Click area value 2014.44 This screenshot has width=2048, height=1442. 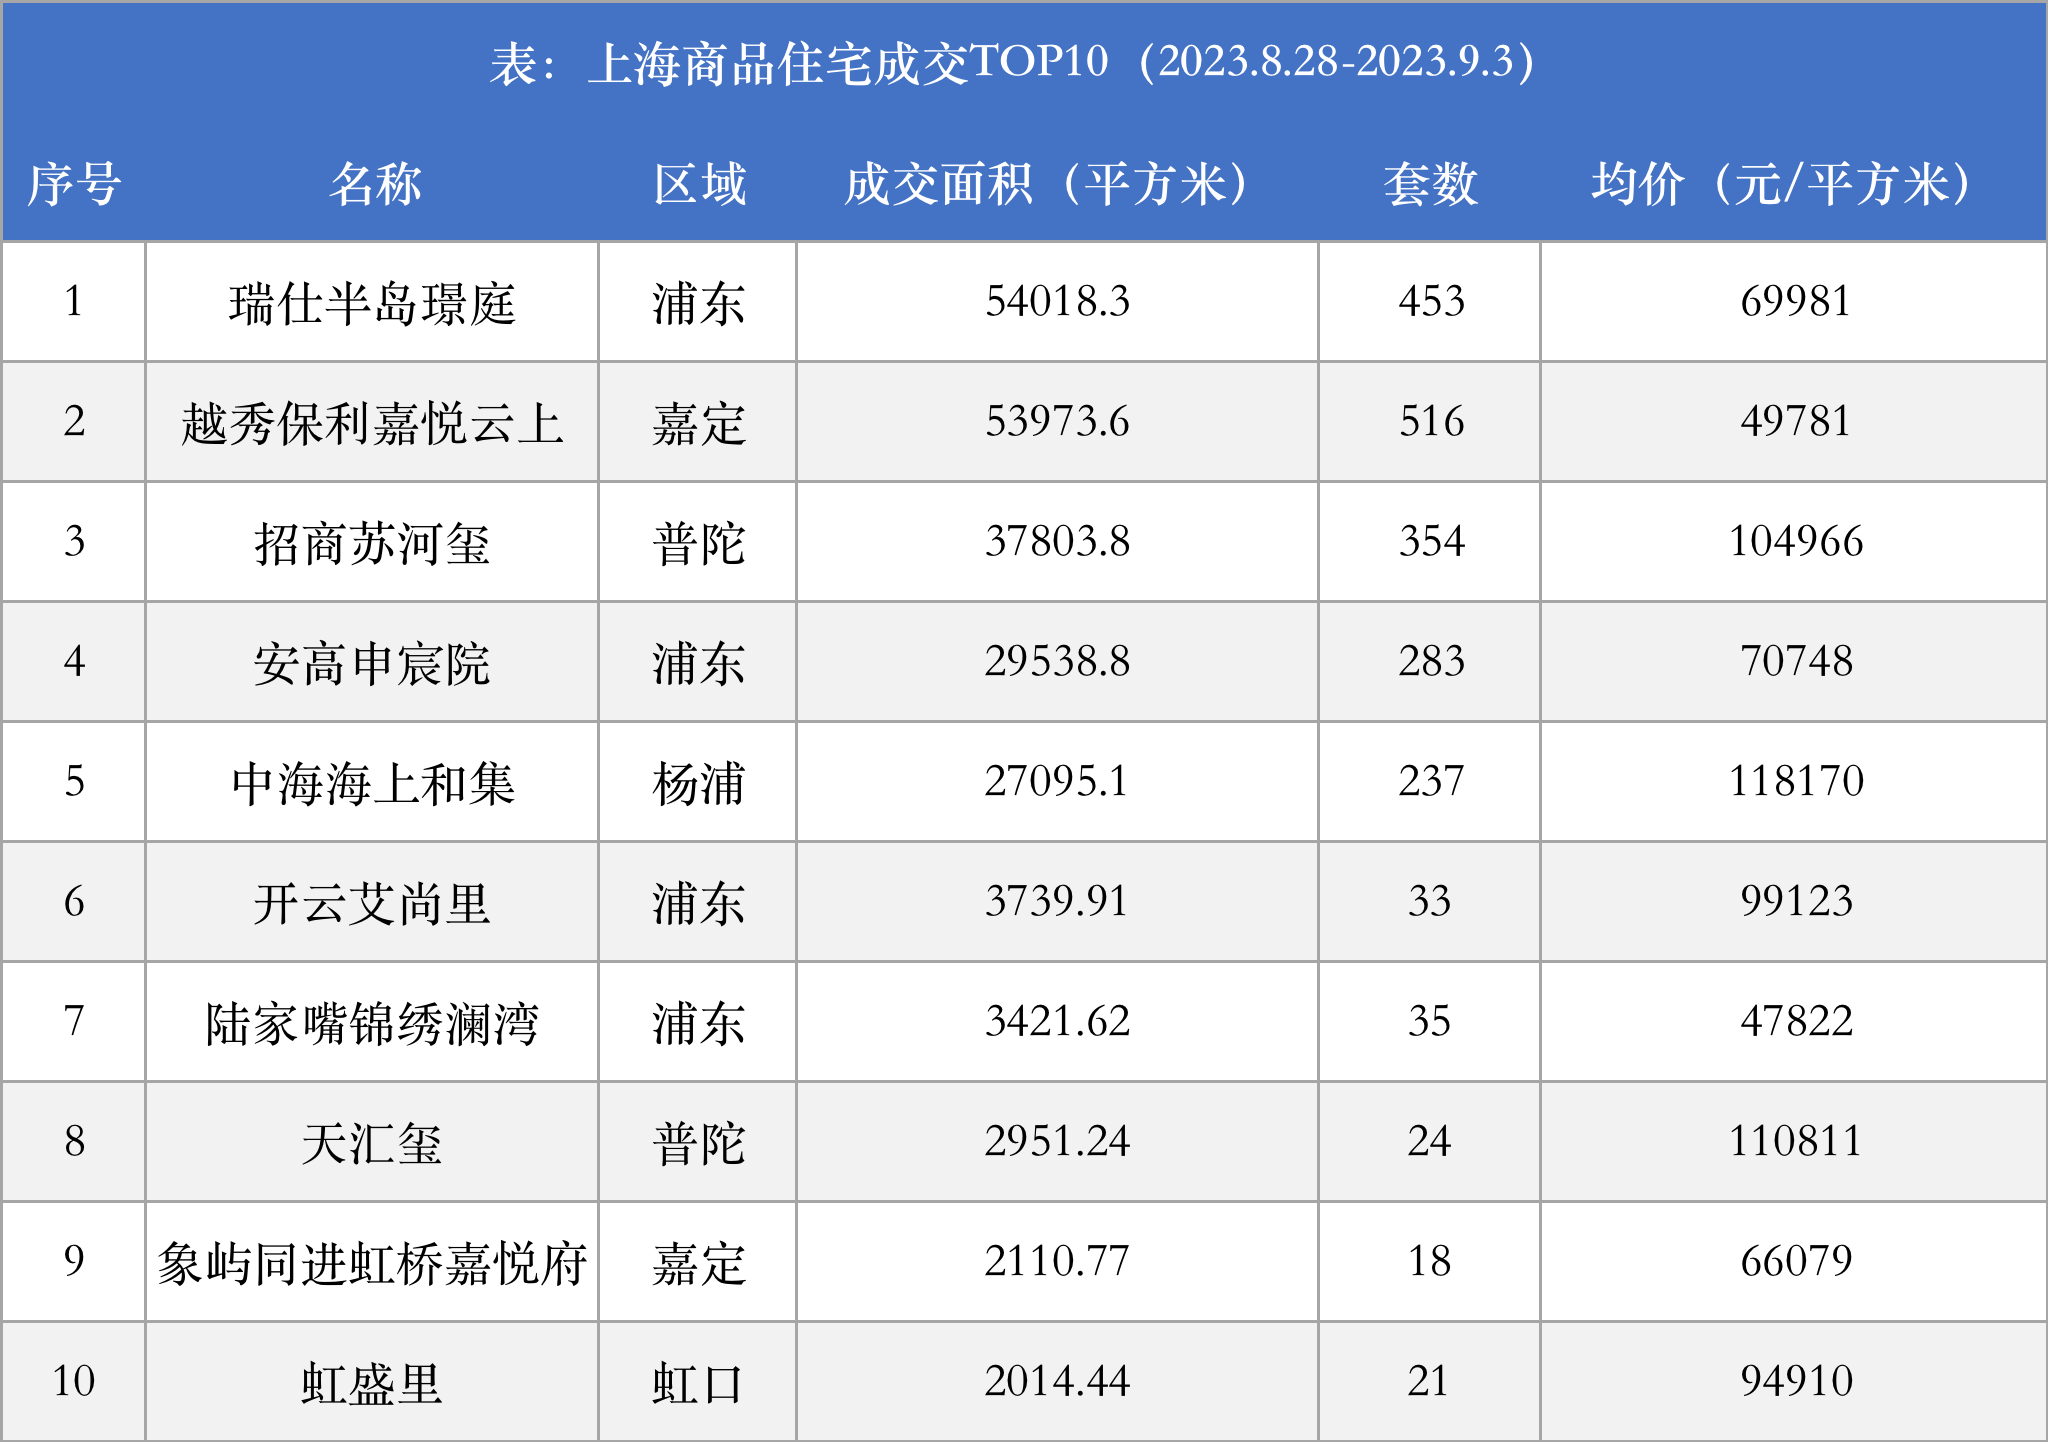click(1058, 1381)
